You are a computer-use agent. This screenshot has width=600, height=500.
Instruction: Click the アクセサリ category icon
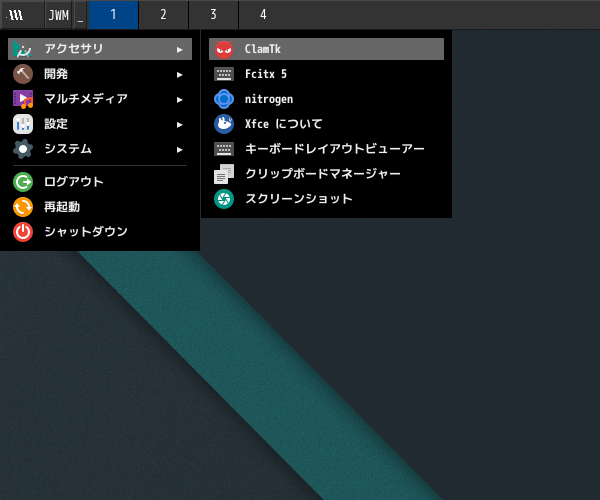click(x=23, y=49)
